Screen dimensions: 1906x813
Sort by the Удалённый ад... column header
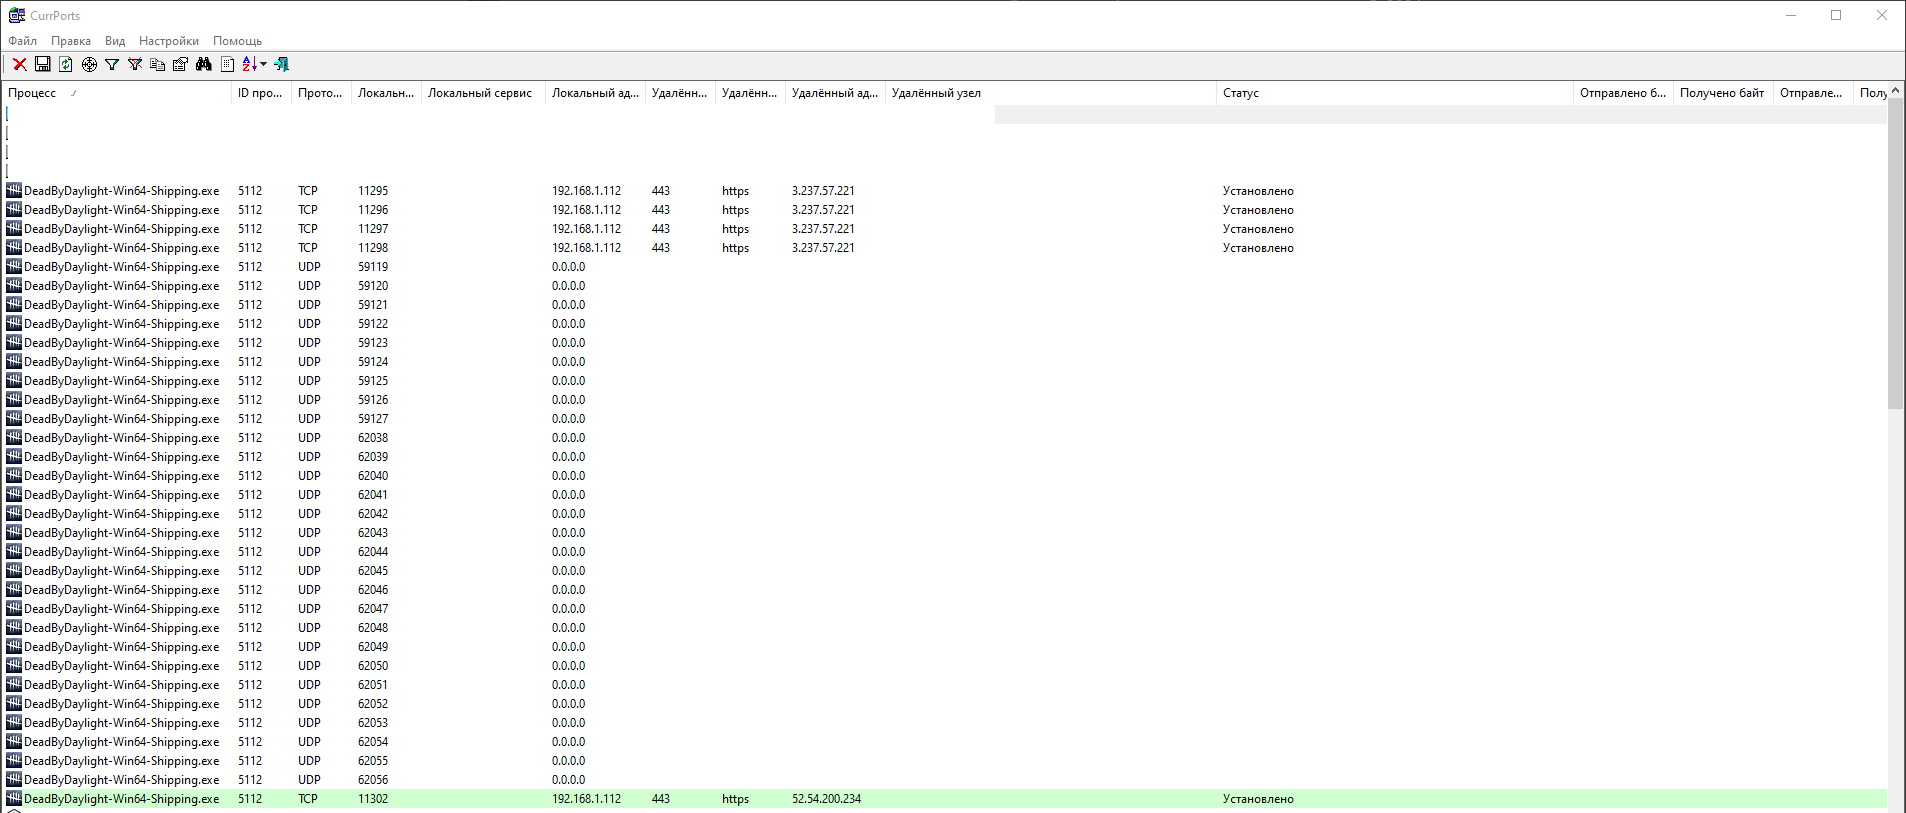(835, 93)
